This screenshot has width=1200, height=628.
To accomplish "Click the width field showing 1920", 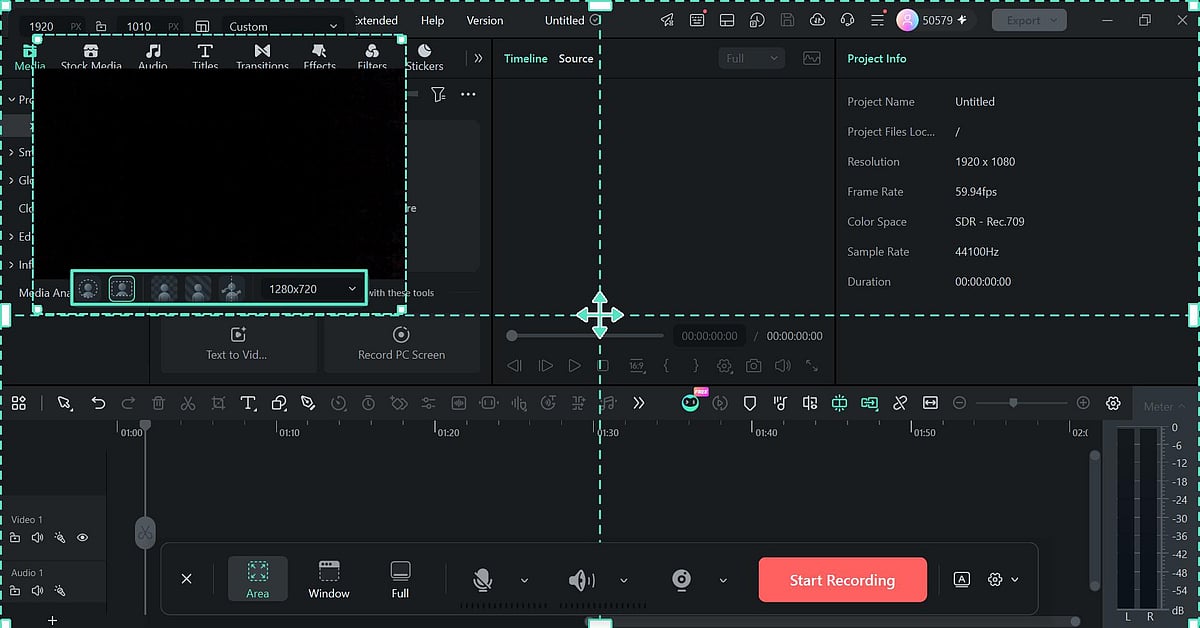I will (42, 27).
